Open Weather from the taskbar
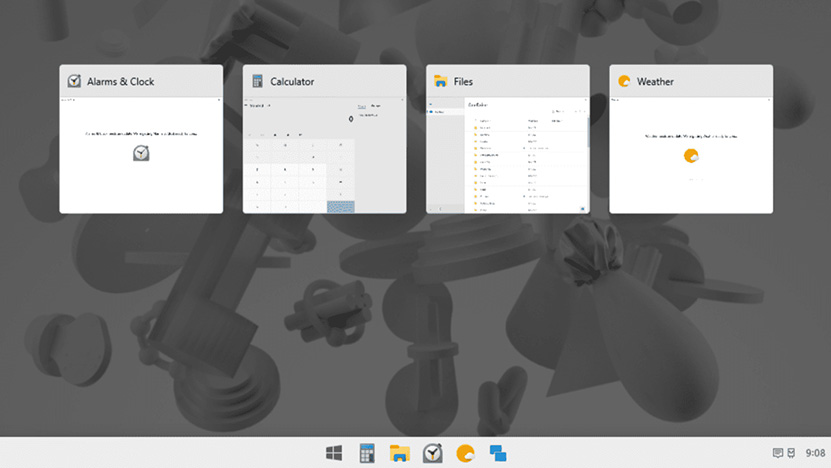The image size is (831, 468). (x=465, y=453)
